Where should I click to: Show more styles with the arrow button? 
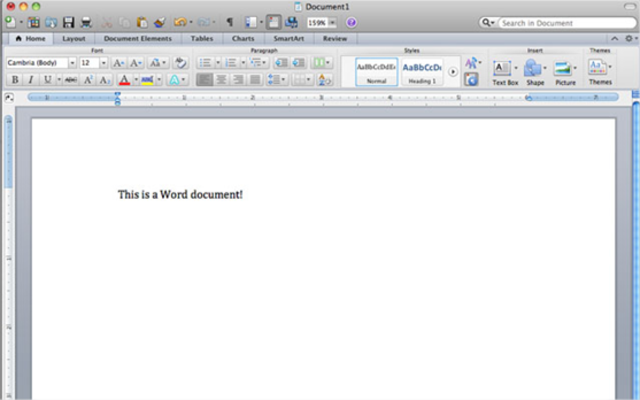pos(453,72)
